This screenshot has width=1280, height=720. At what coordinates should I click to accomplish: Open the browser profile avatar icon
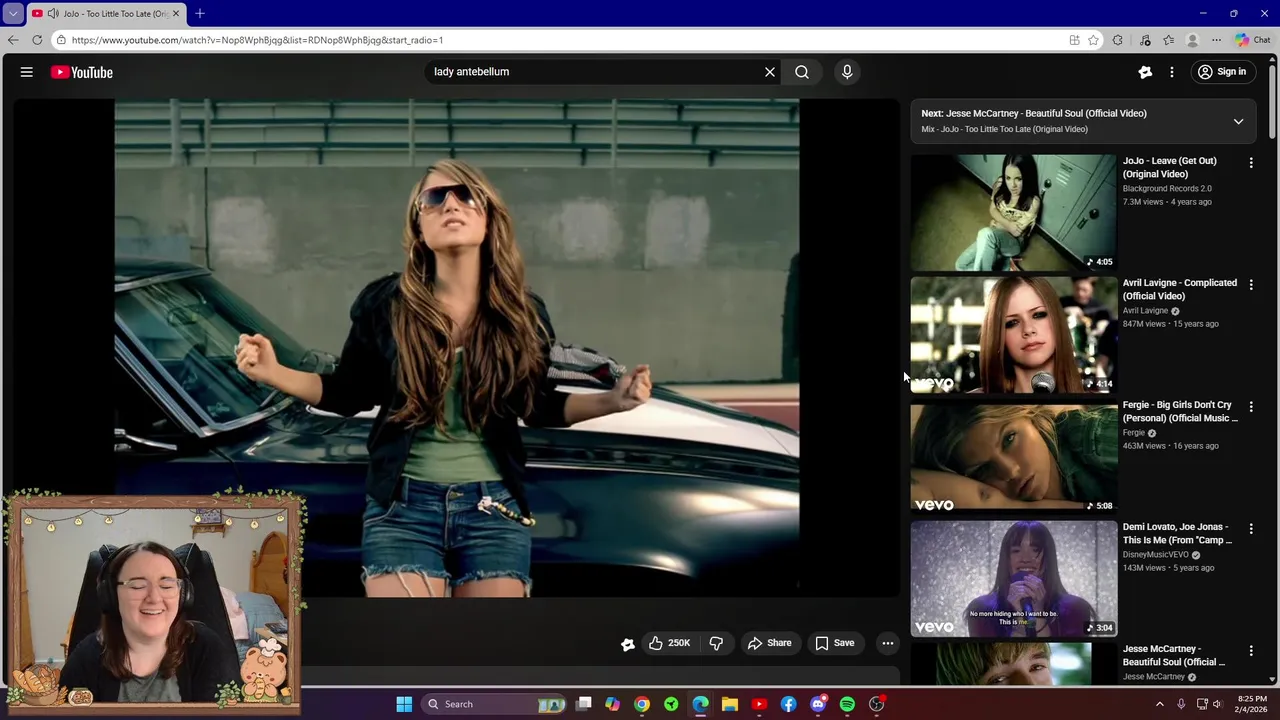pyautogui.click(x=1192, y=40)
